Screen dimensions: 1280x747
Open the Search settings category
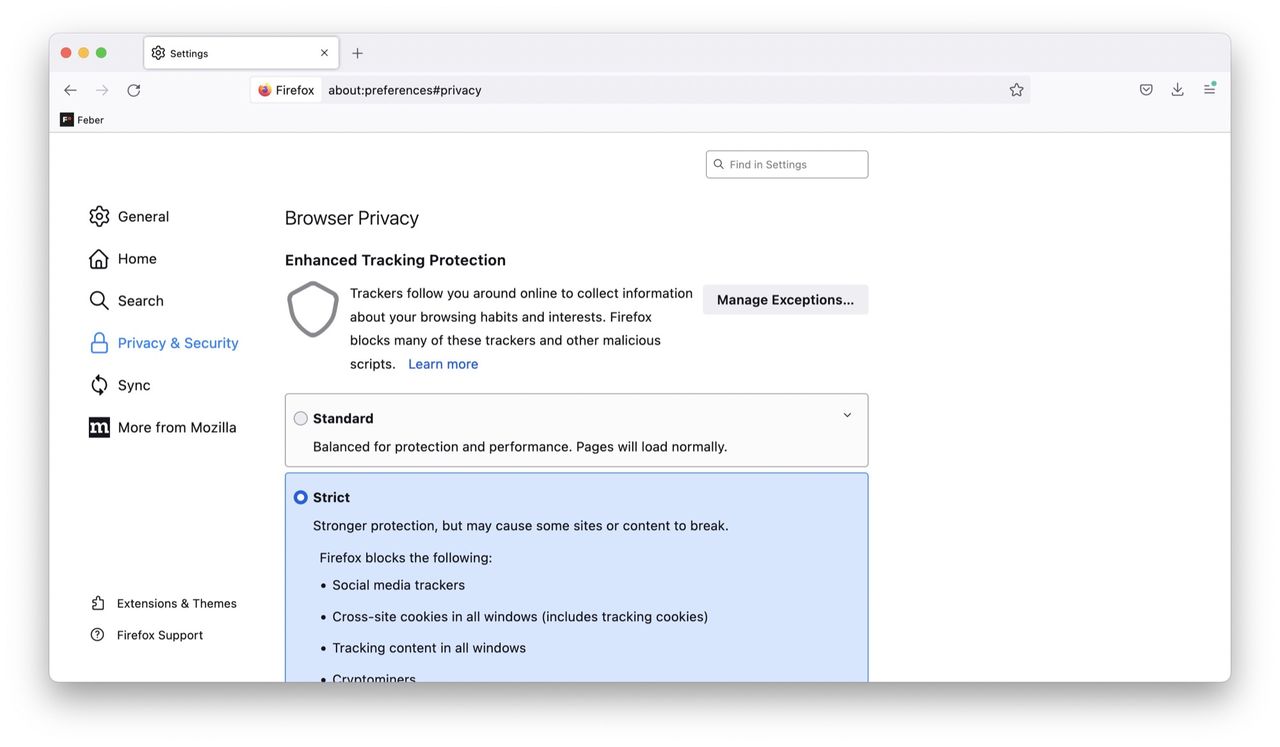click(x=140, y=301)
